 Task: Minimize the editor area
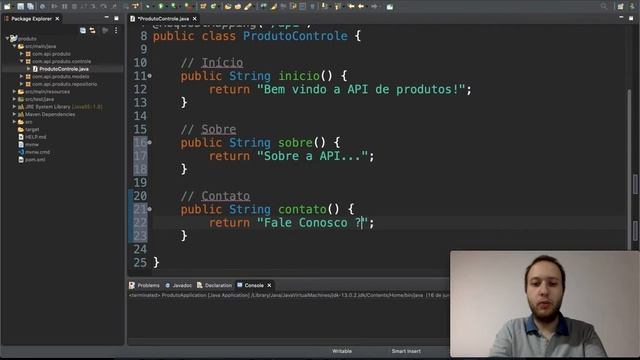(621, 18)
